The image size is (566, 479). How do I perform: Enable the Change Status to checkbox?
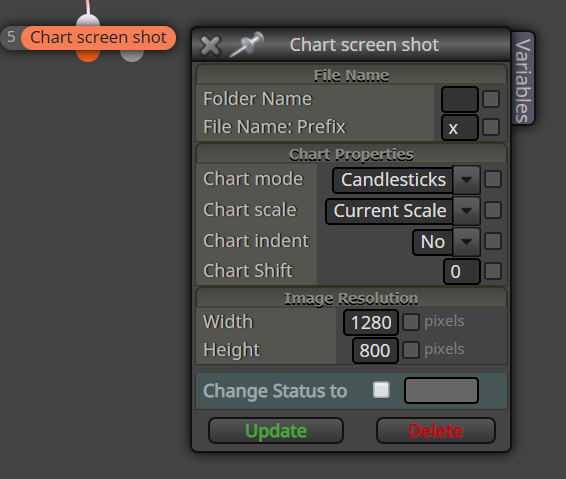point(381,390)
